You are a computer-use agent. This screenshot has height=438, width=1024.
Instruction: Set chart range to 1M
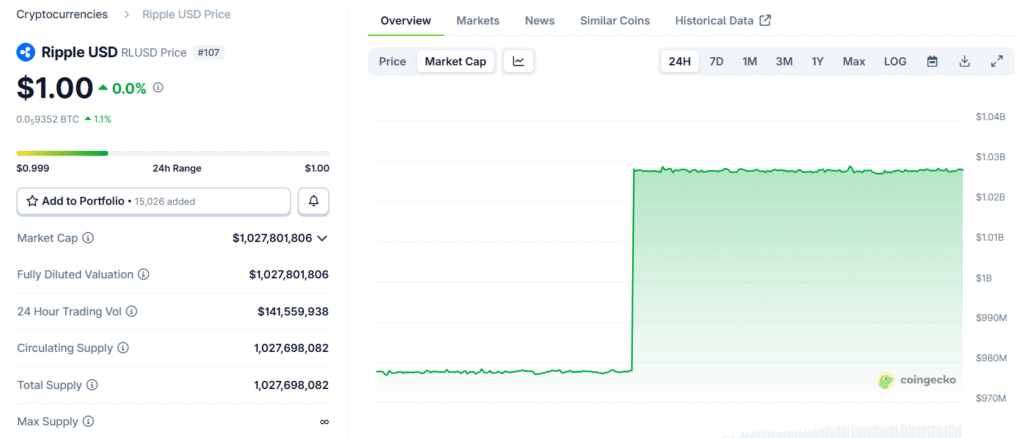(x=750, y=61)
